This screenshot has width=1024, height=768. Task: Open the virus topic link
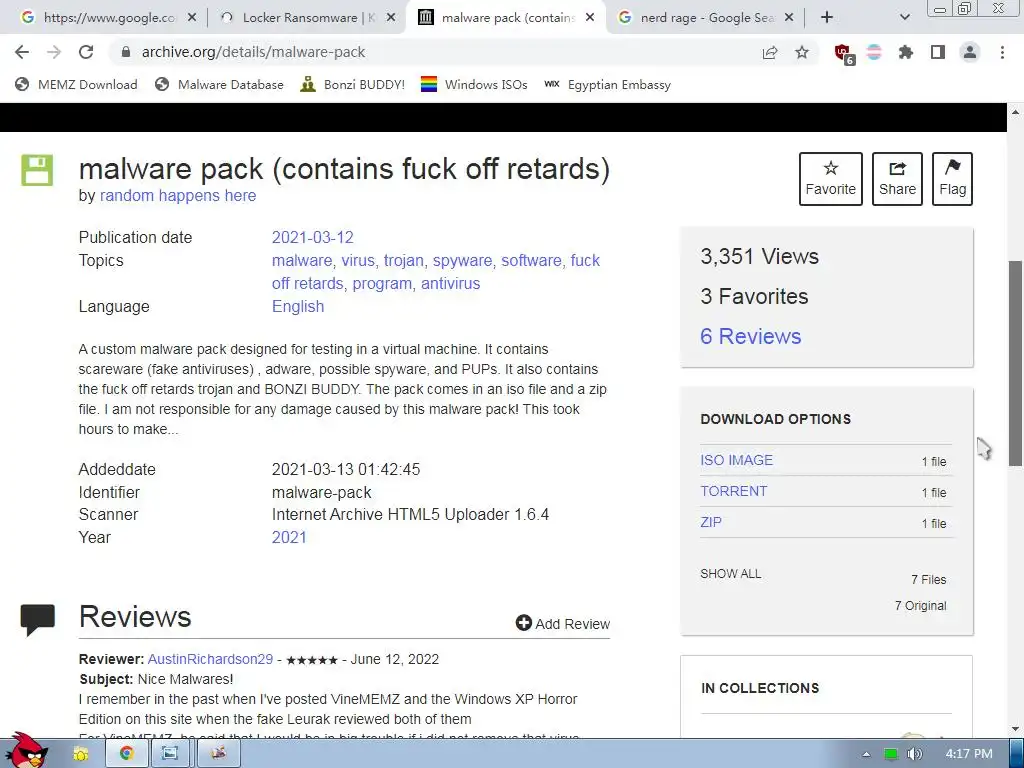(358, 261)
